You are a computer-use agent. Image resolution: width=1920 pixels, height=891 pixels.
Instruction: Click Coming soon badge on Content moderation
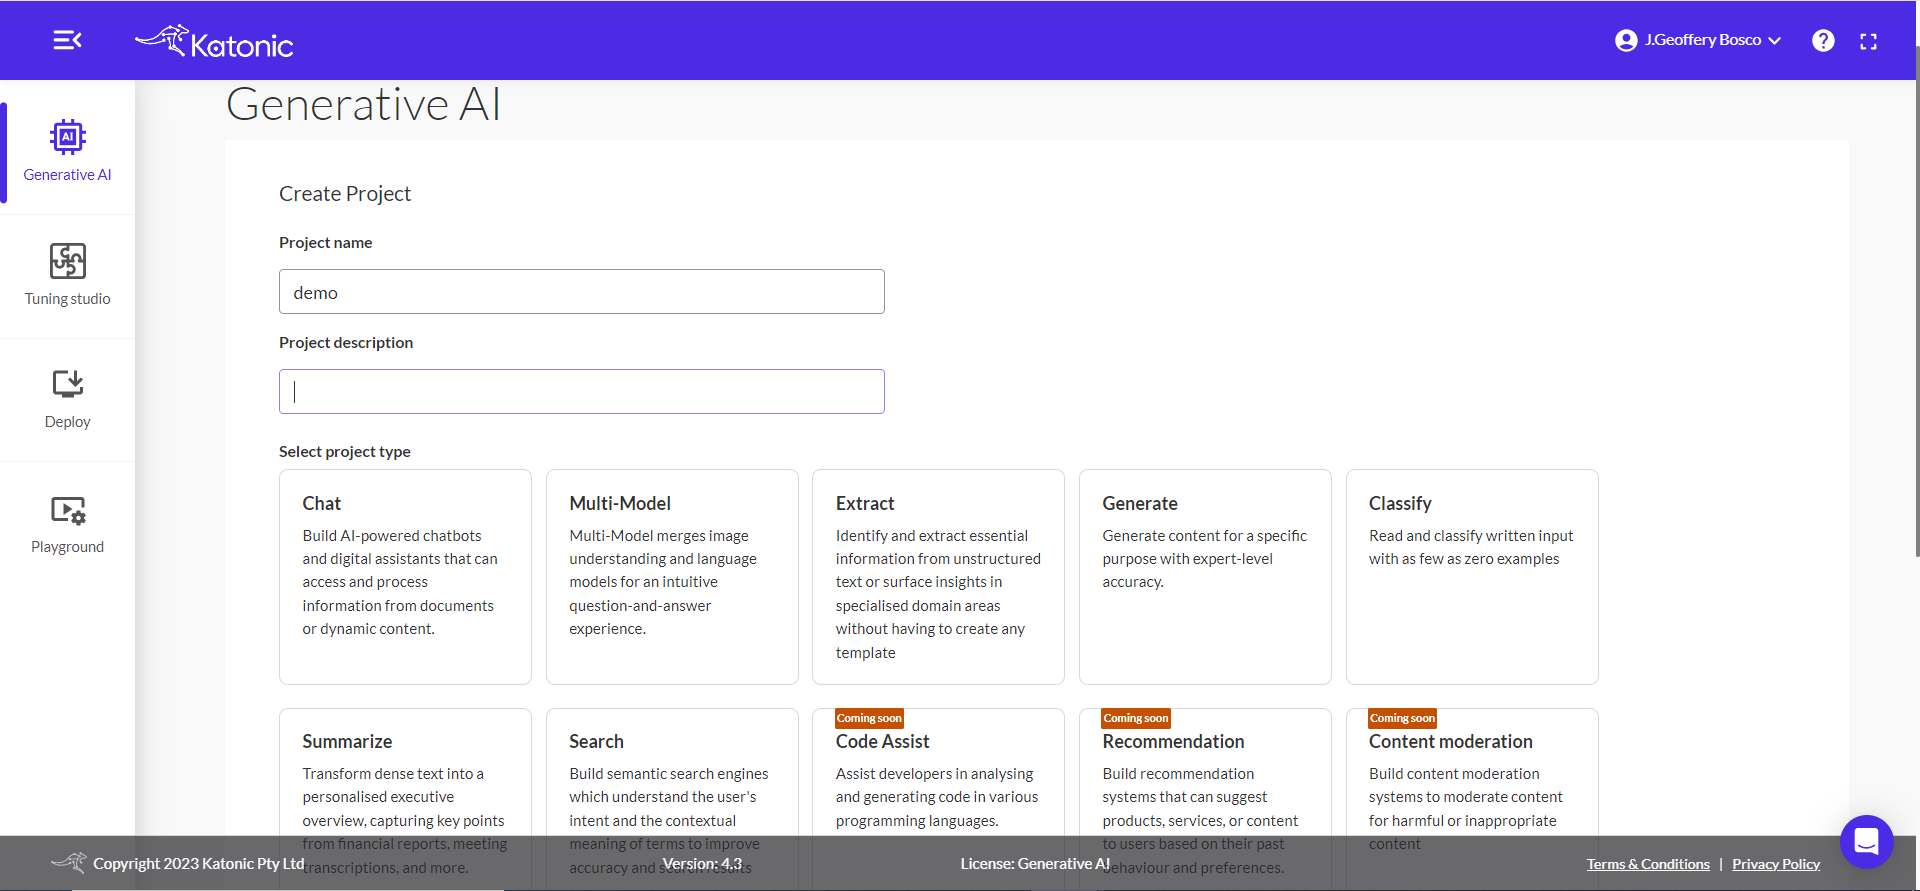pyautogui.click(x=1402, y=718)
